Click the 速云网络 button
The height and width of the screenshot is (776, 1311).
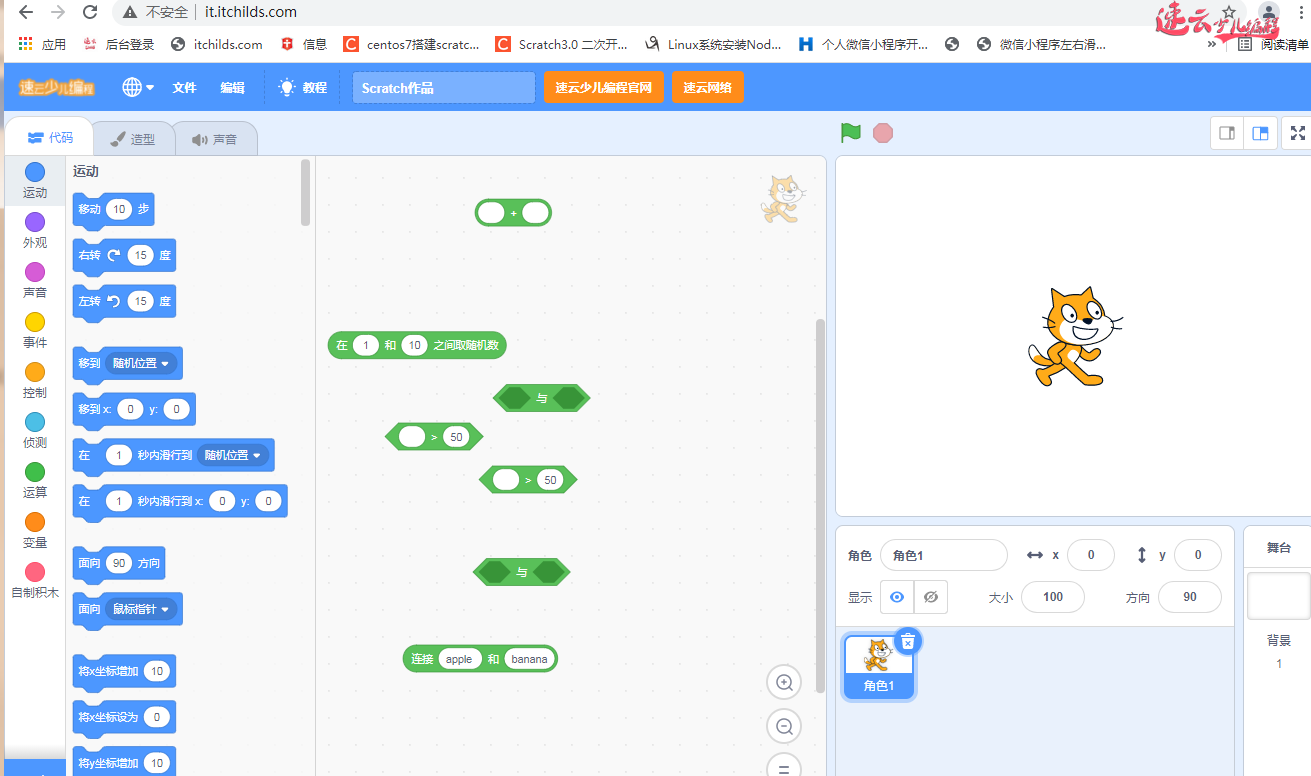pos(707,87)
